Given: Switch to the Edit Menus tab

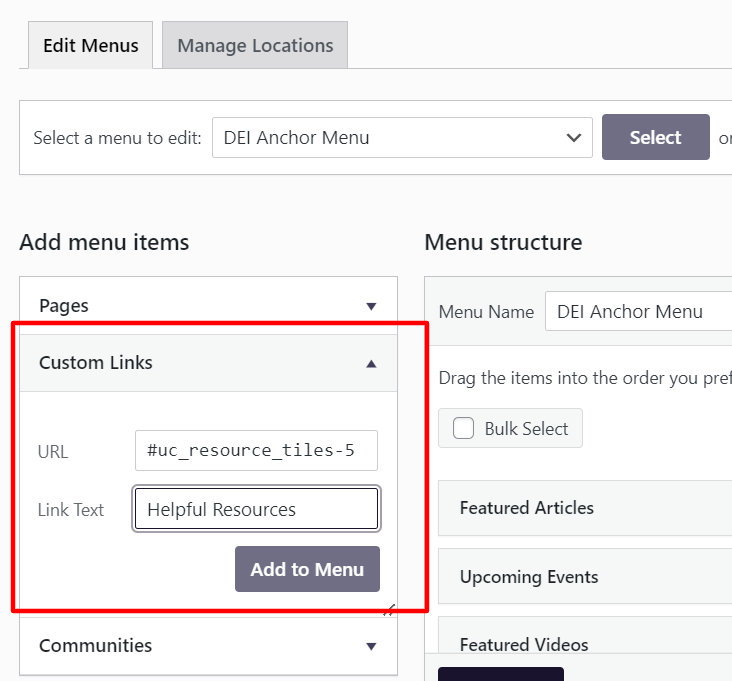Looking at the screenshot, I should pos(90,46).
